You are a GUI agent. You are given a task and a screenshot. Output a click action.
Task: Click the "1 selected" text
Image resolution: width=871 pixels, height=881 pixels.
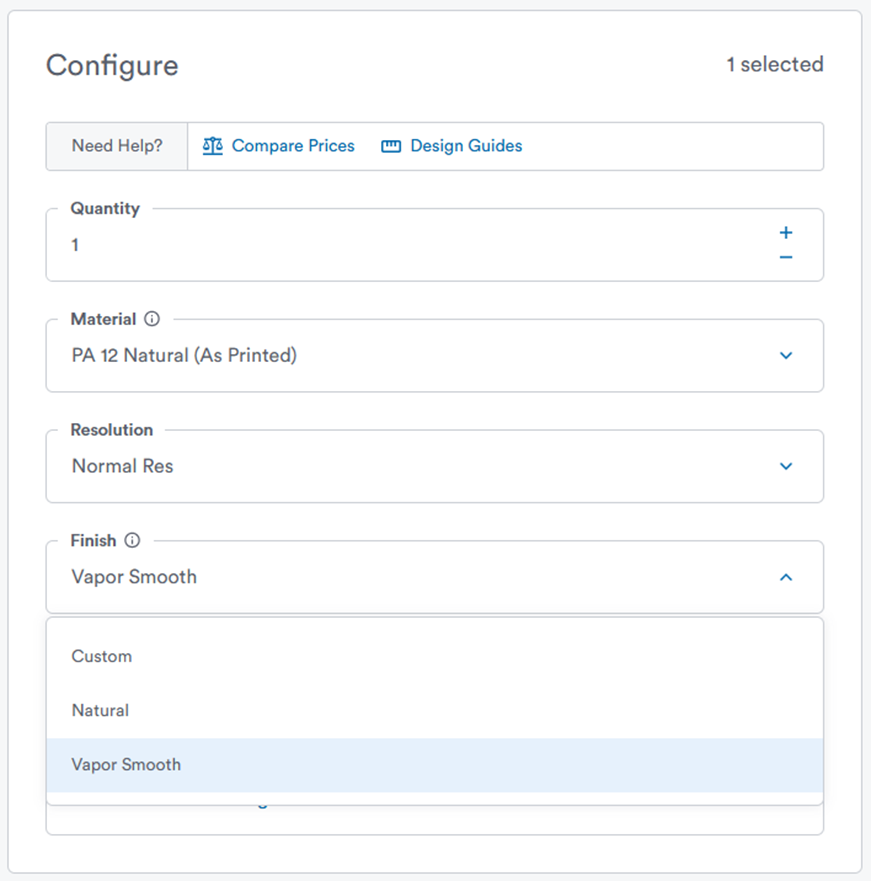click(x=774, y=65)
